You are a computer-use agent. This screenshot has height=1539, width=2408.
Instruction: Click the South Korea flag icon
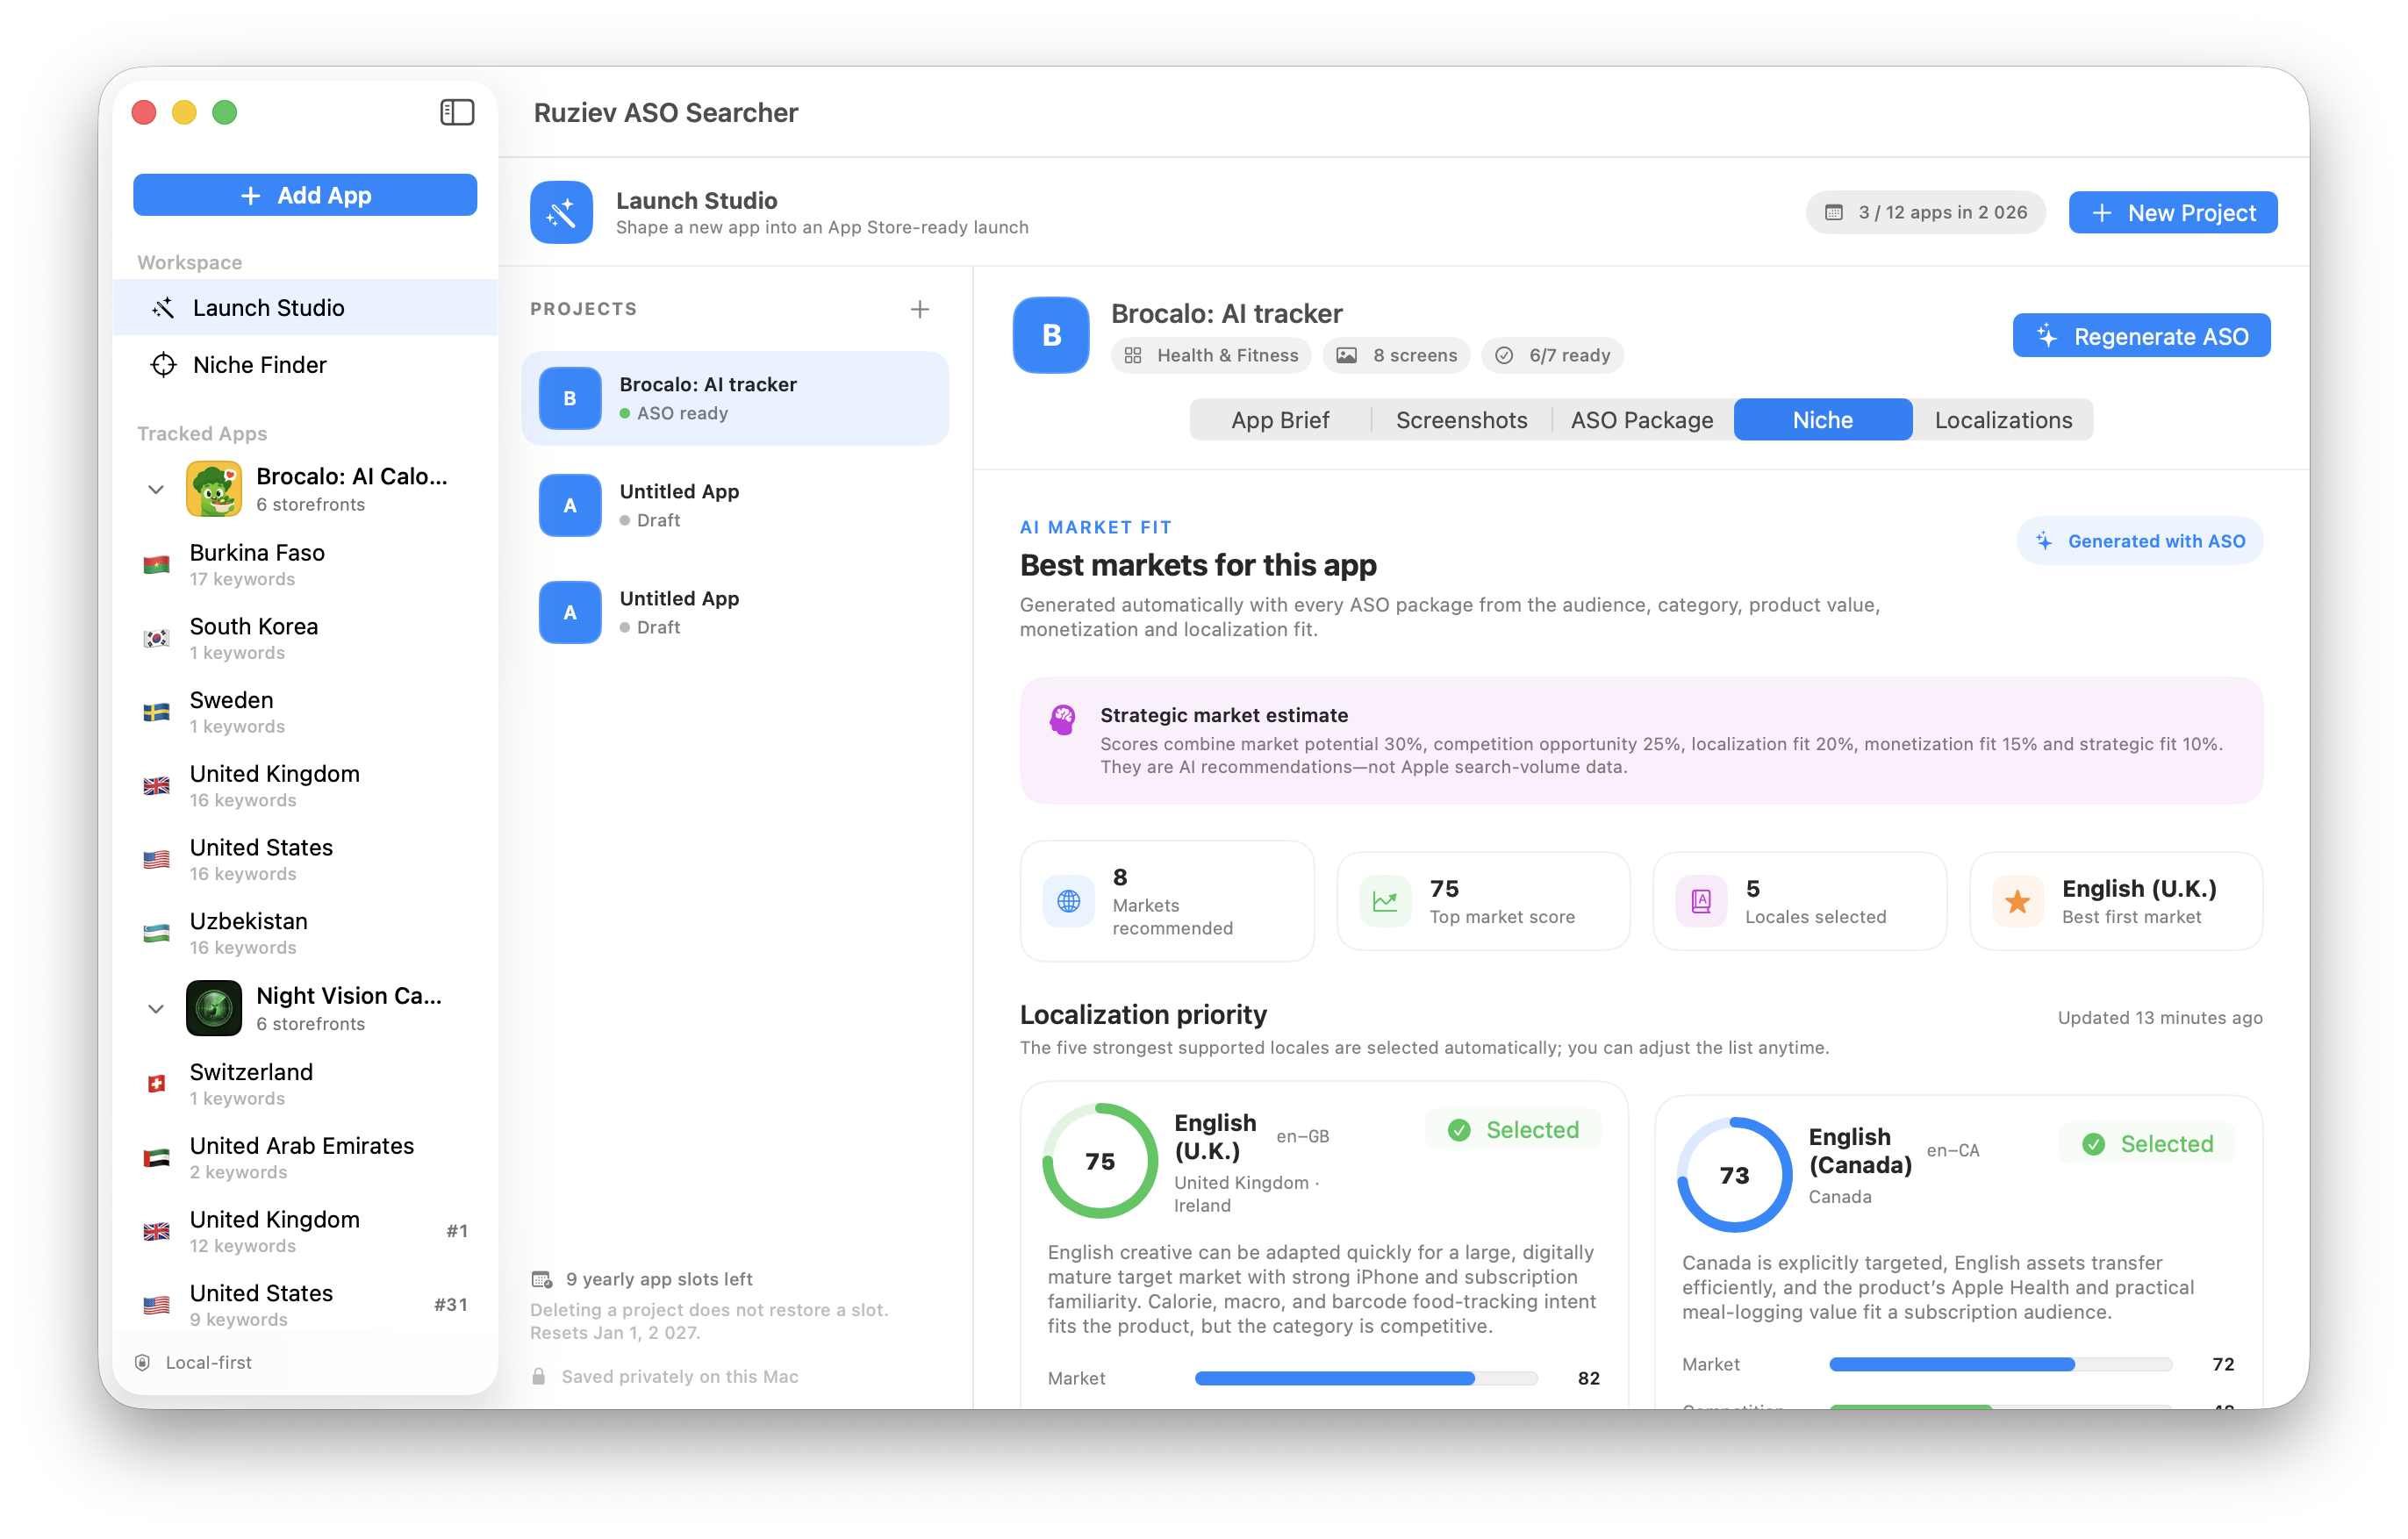coord(156,638)
